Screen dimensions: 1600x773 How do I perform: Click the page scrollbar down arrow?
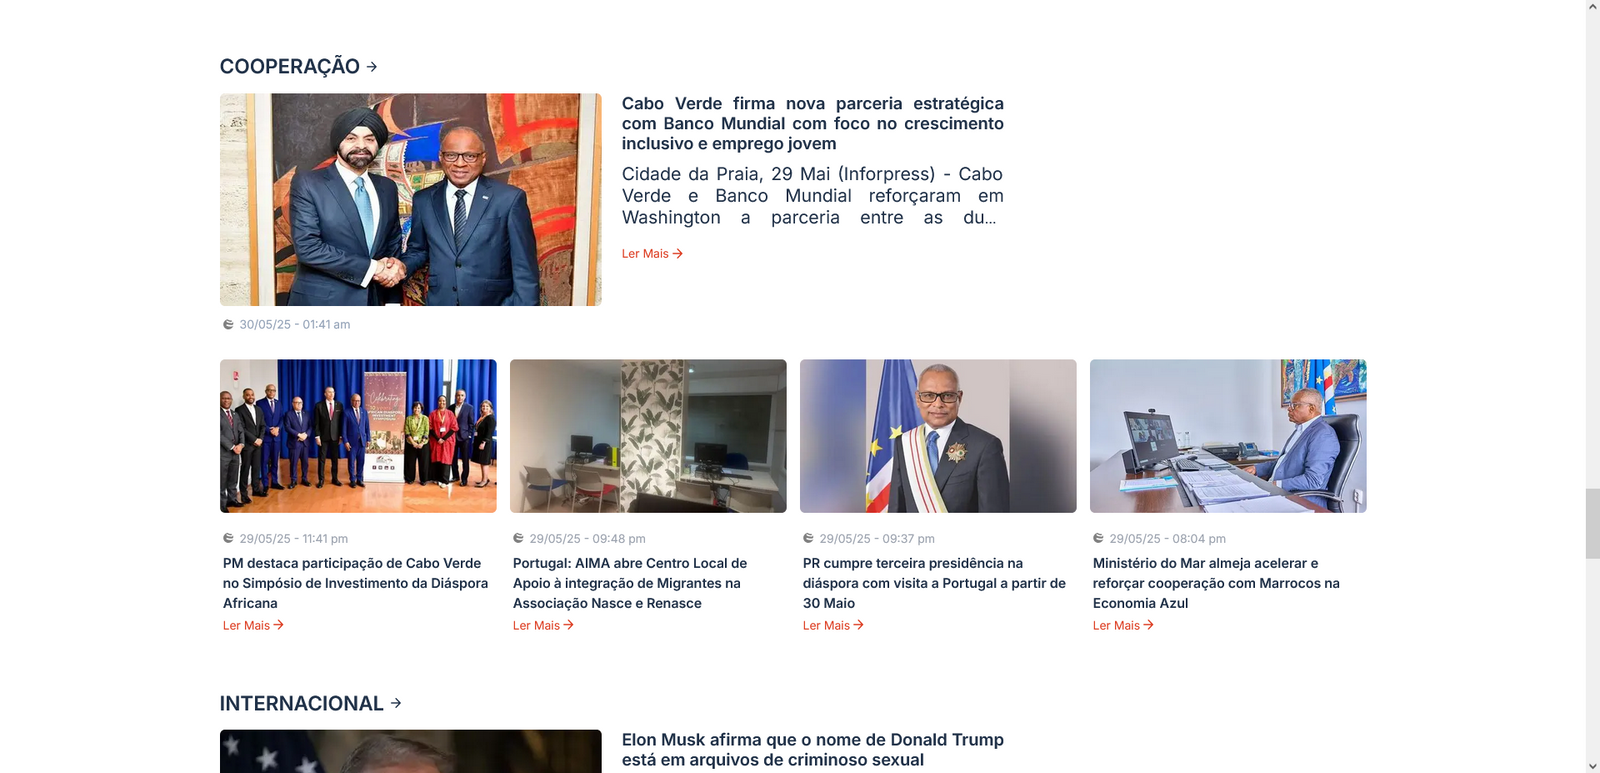pyautogui.click(x=1593, y=766)
